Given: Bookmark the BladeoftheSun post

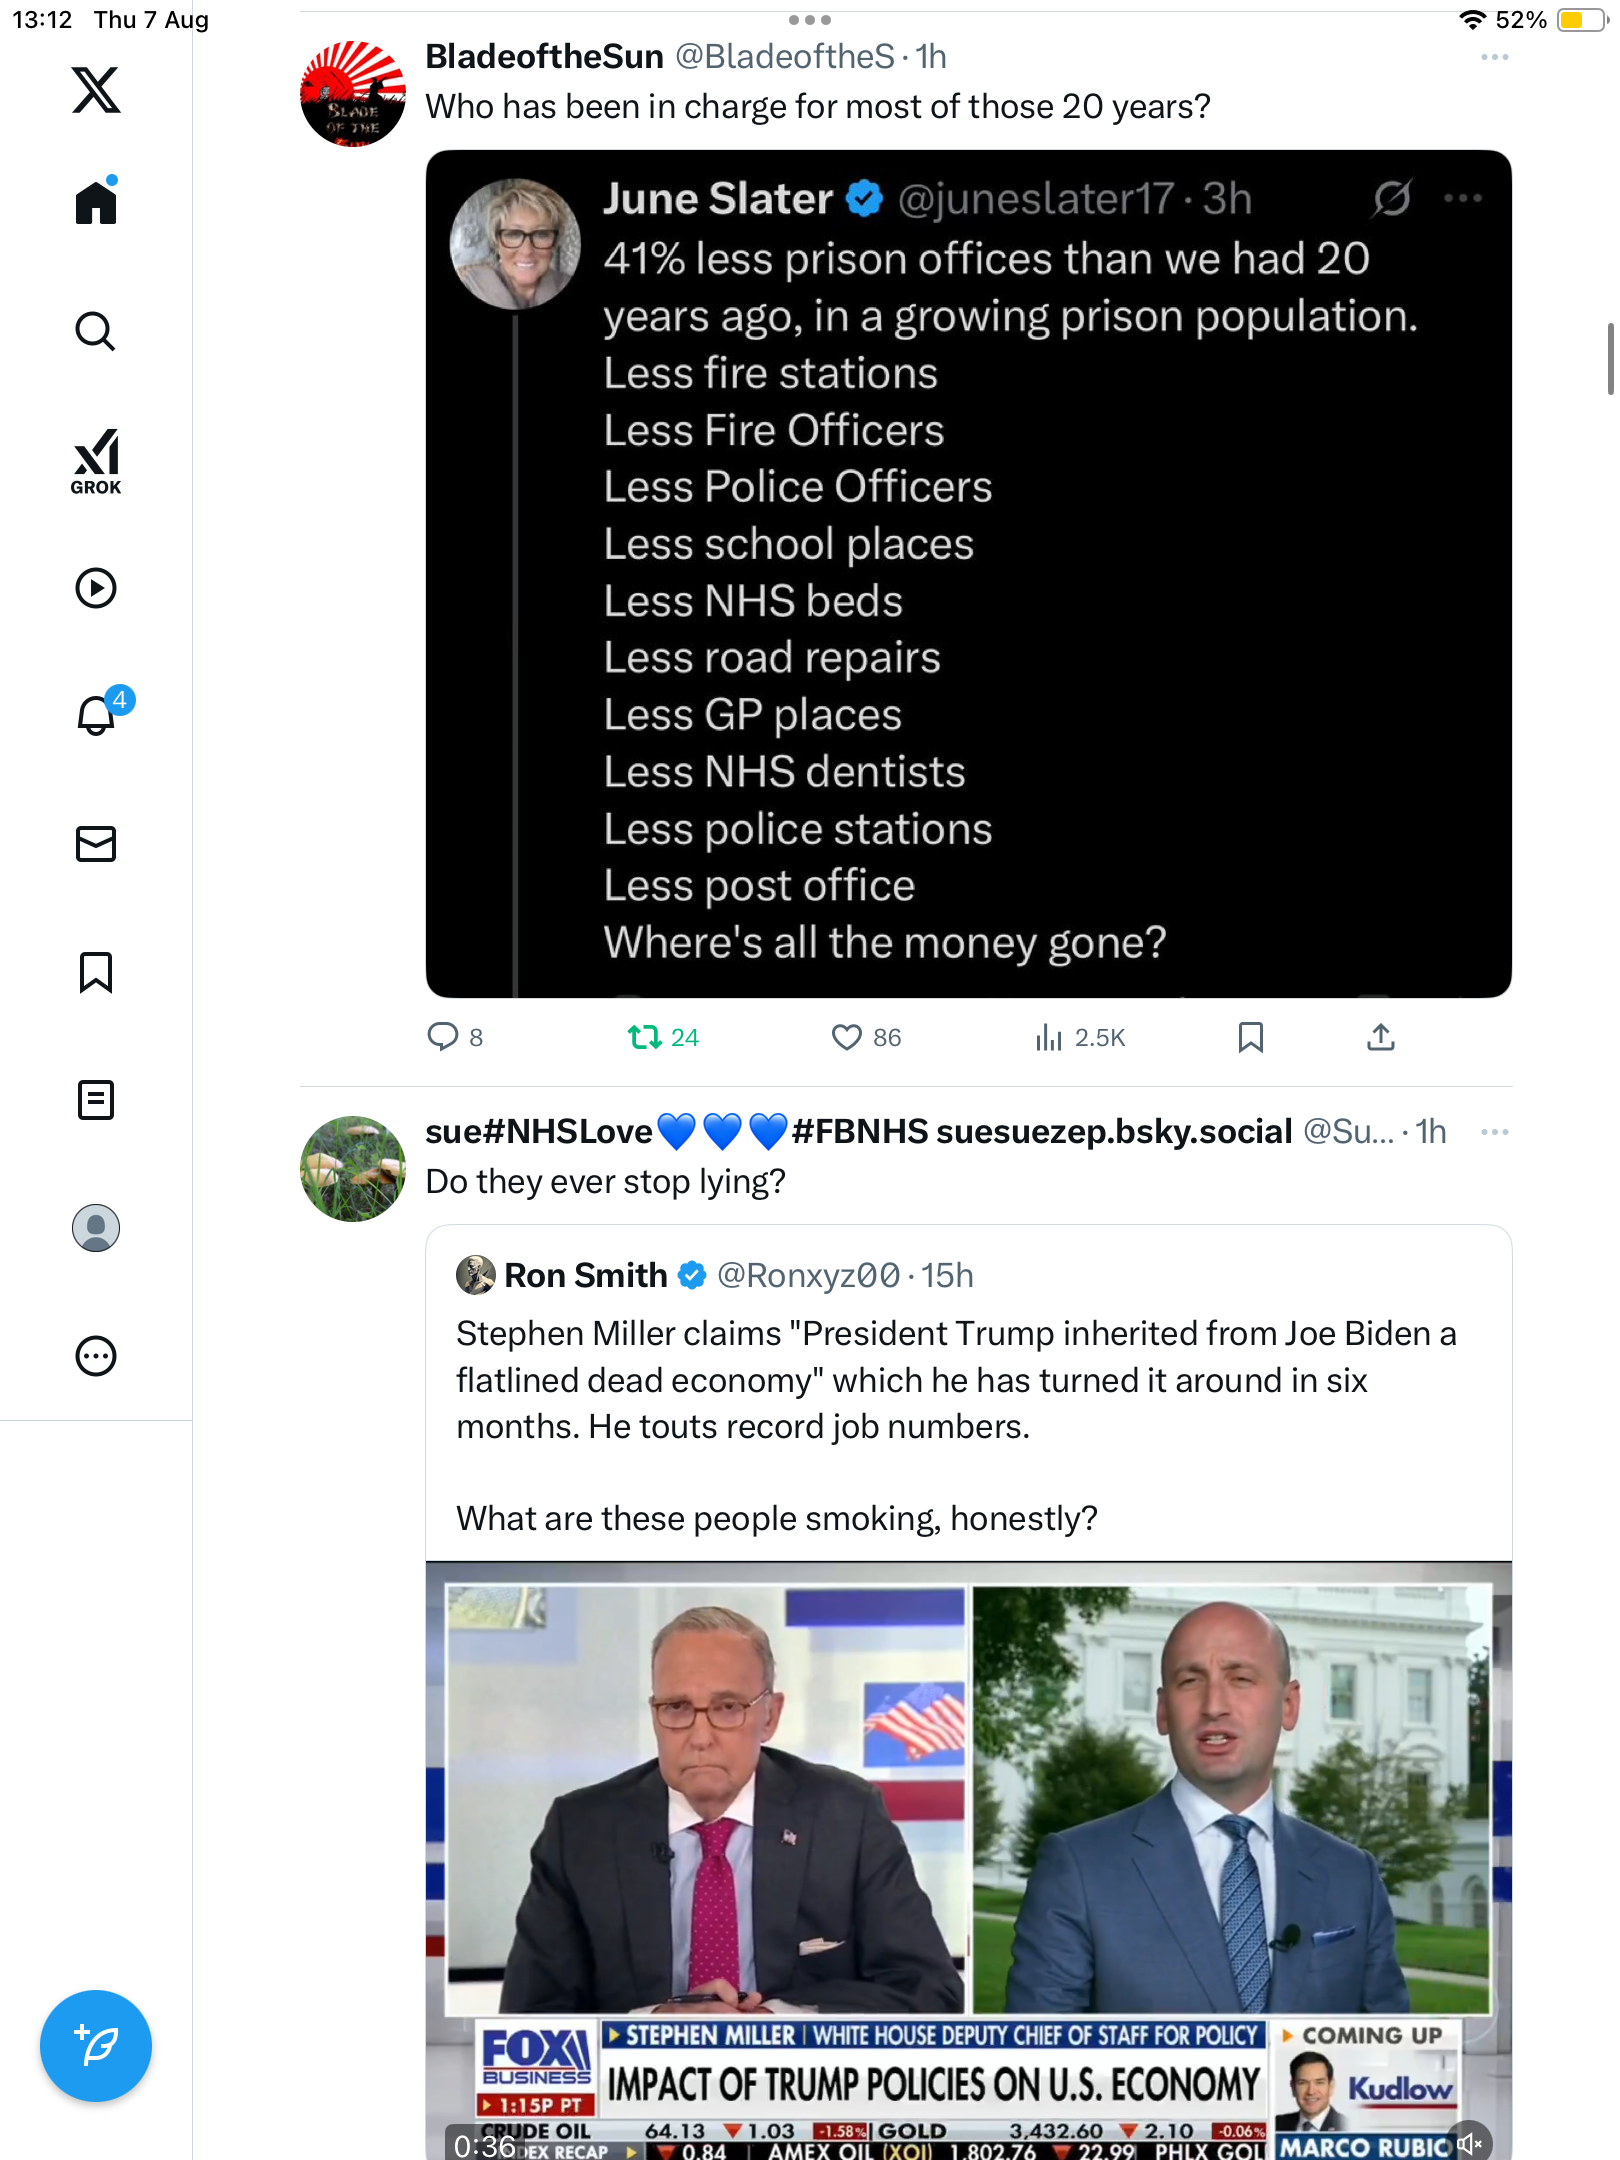Looking at the screenshot, I should pyautogui.click(x=1250, y=1037).
